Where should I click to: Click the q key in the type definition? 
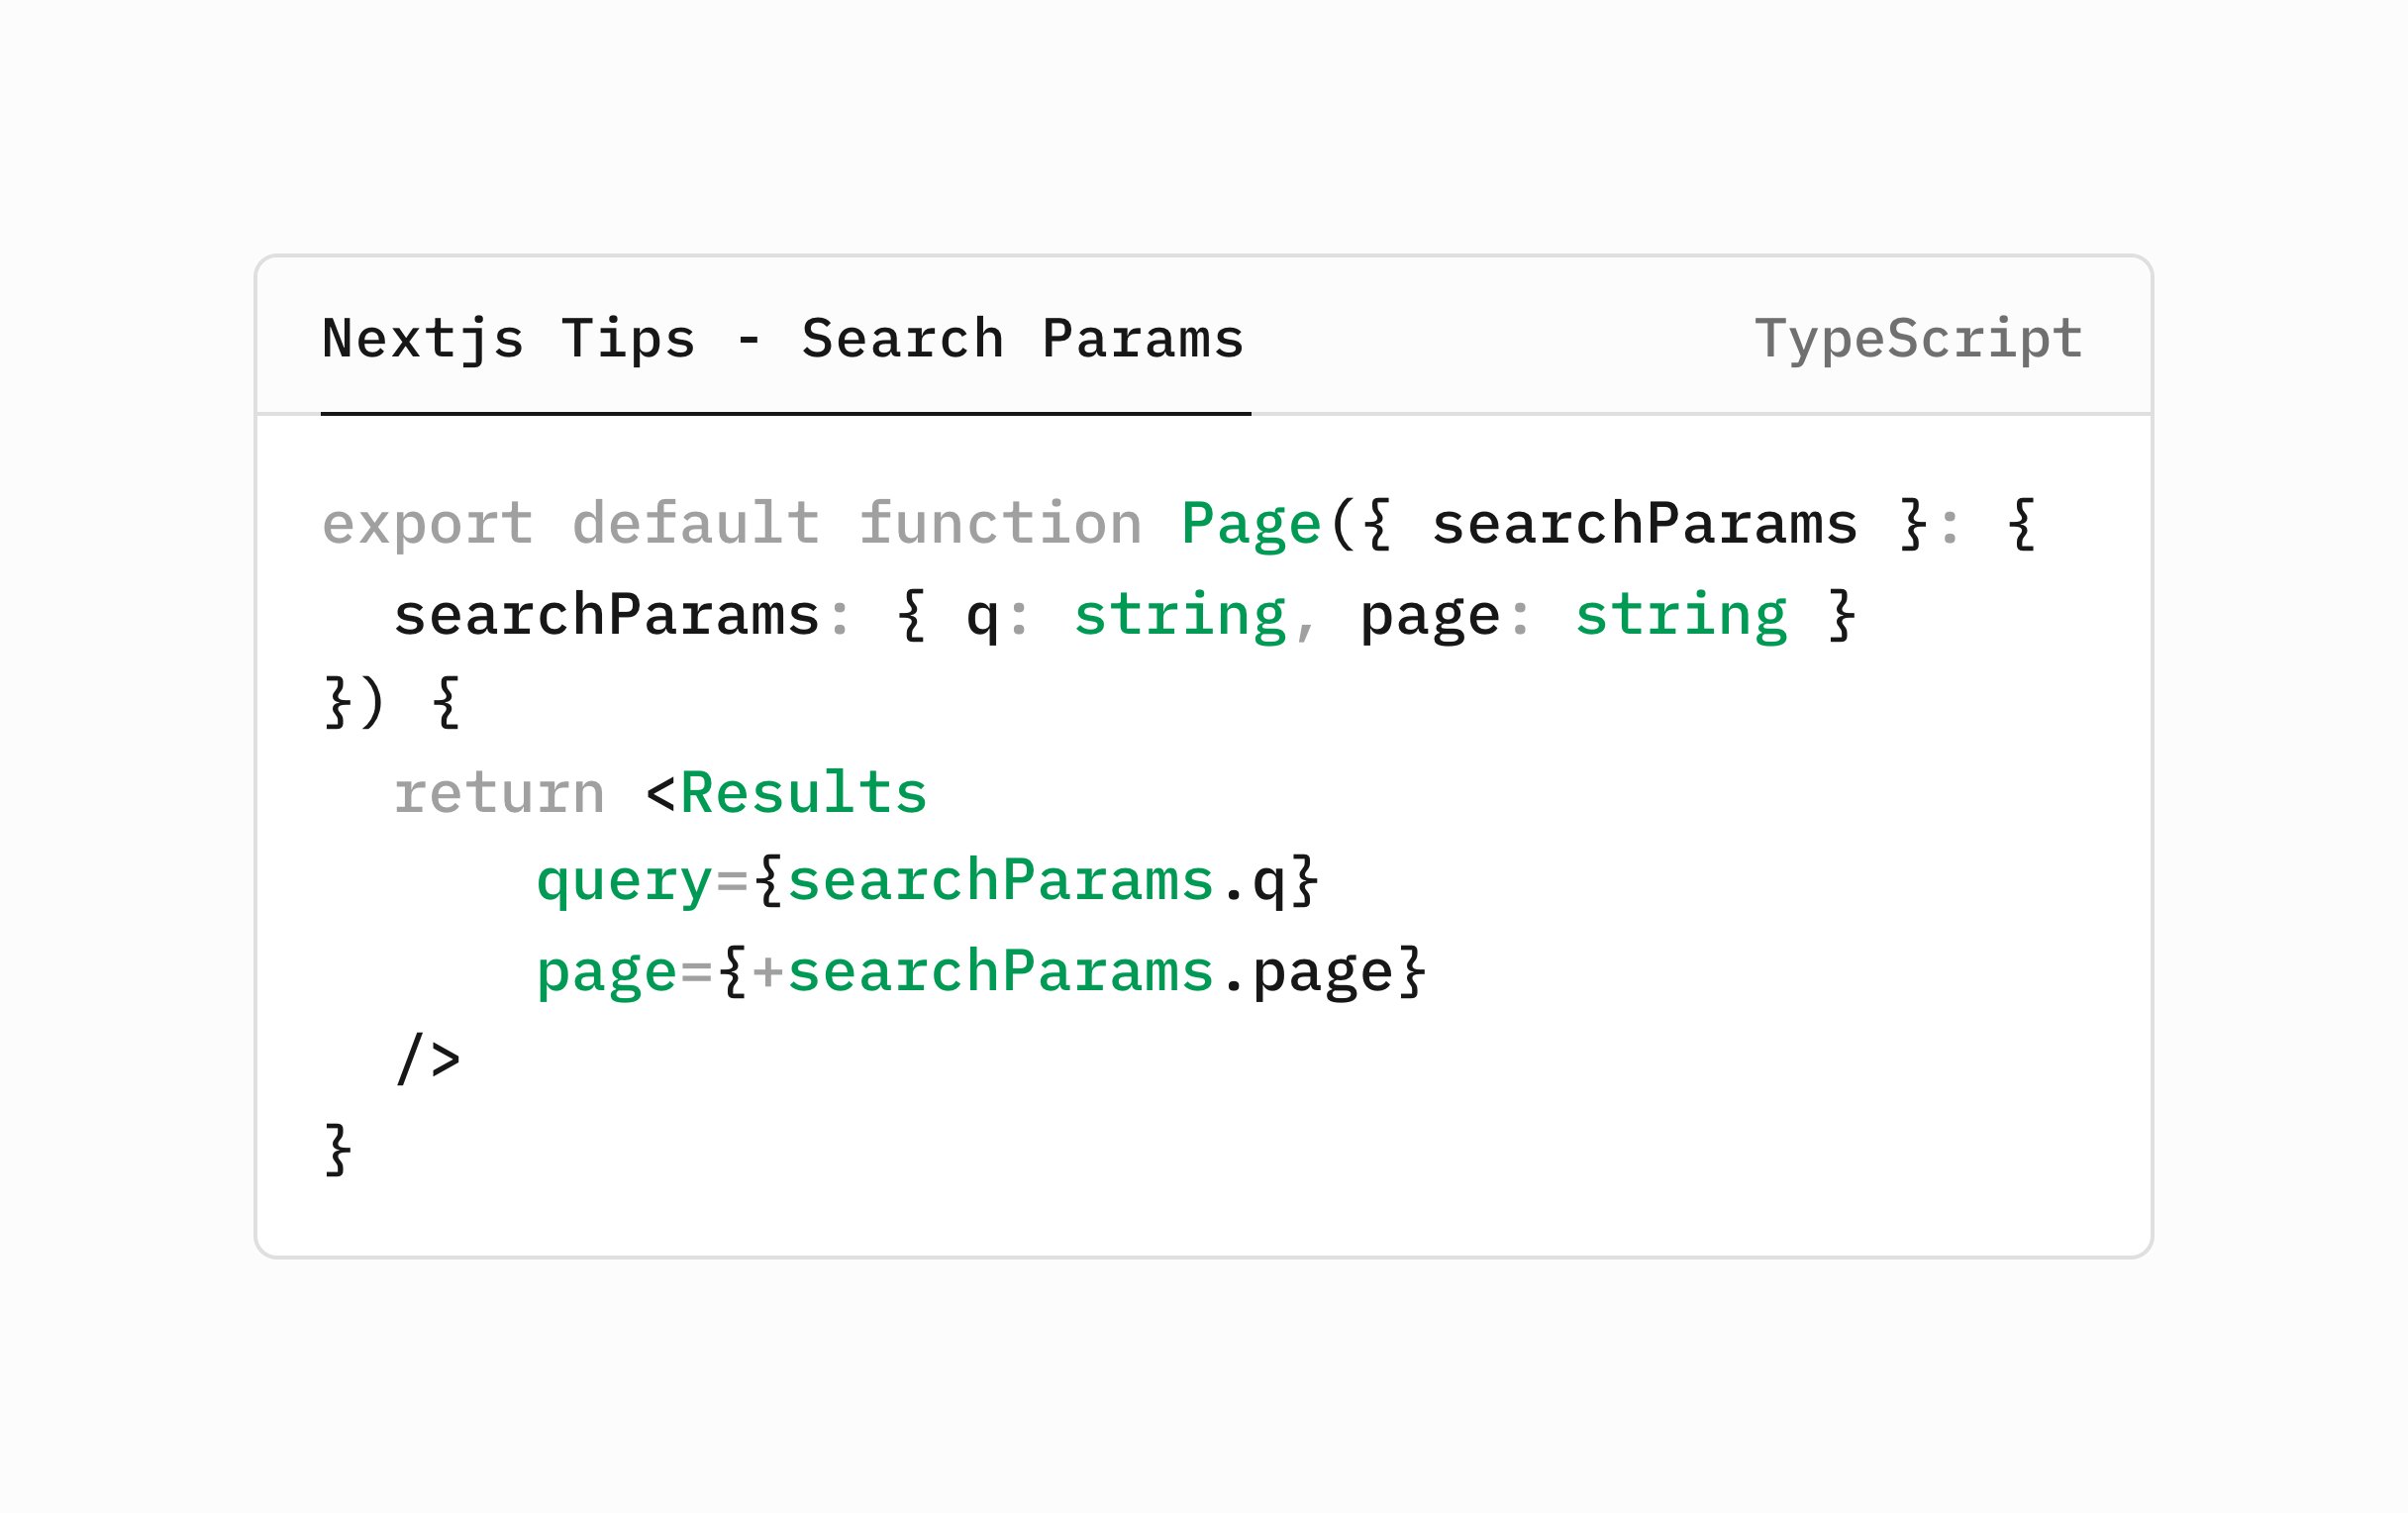981,616
